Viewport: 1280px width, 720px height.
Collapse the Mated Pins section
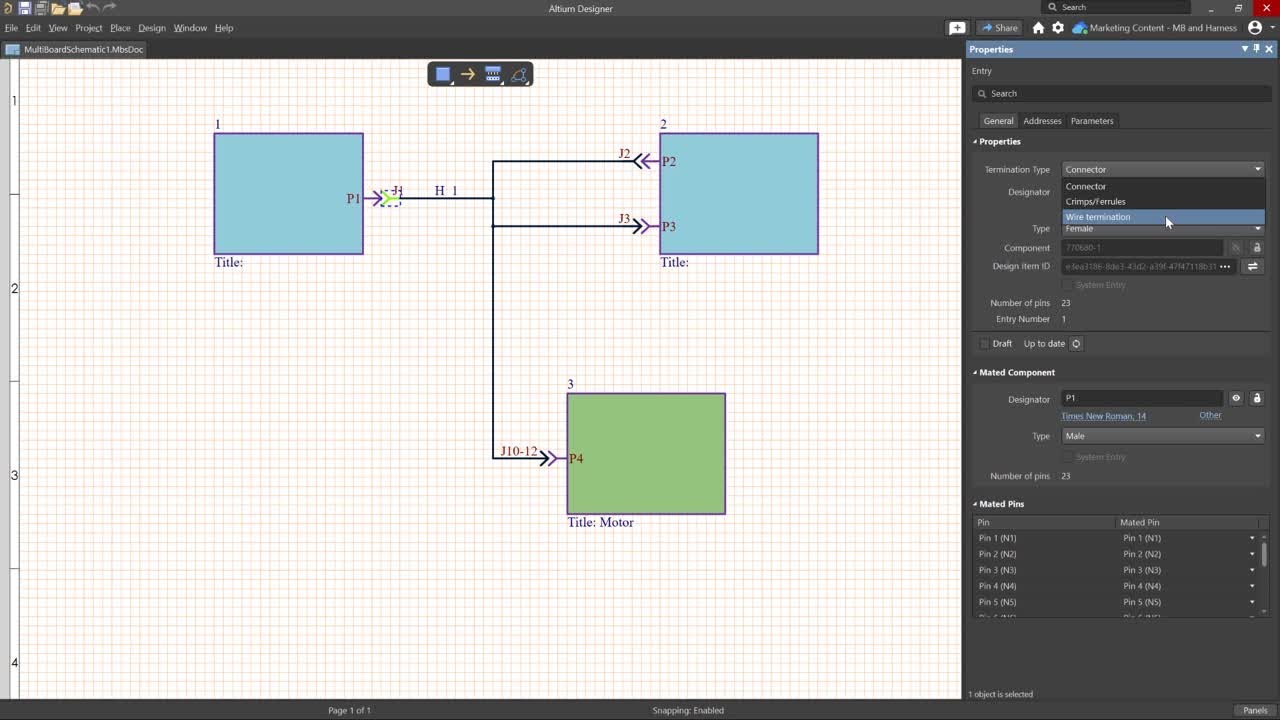(975, 504)
